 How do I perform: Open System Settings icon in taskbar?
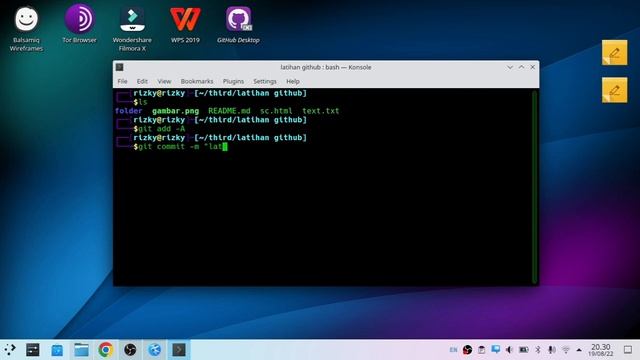pyautogui.click(x=33, y=350)
